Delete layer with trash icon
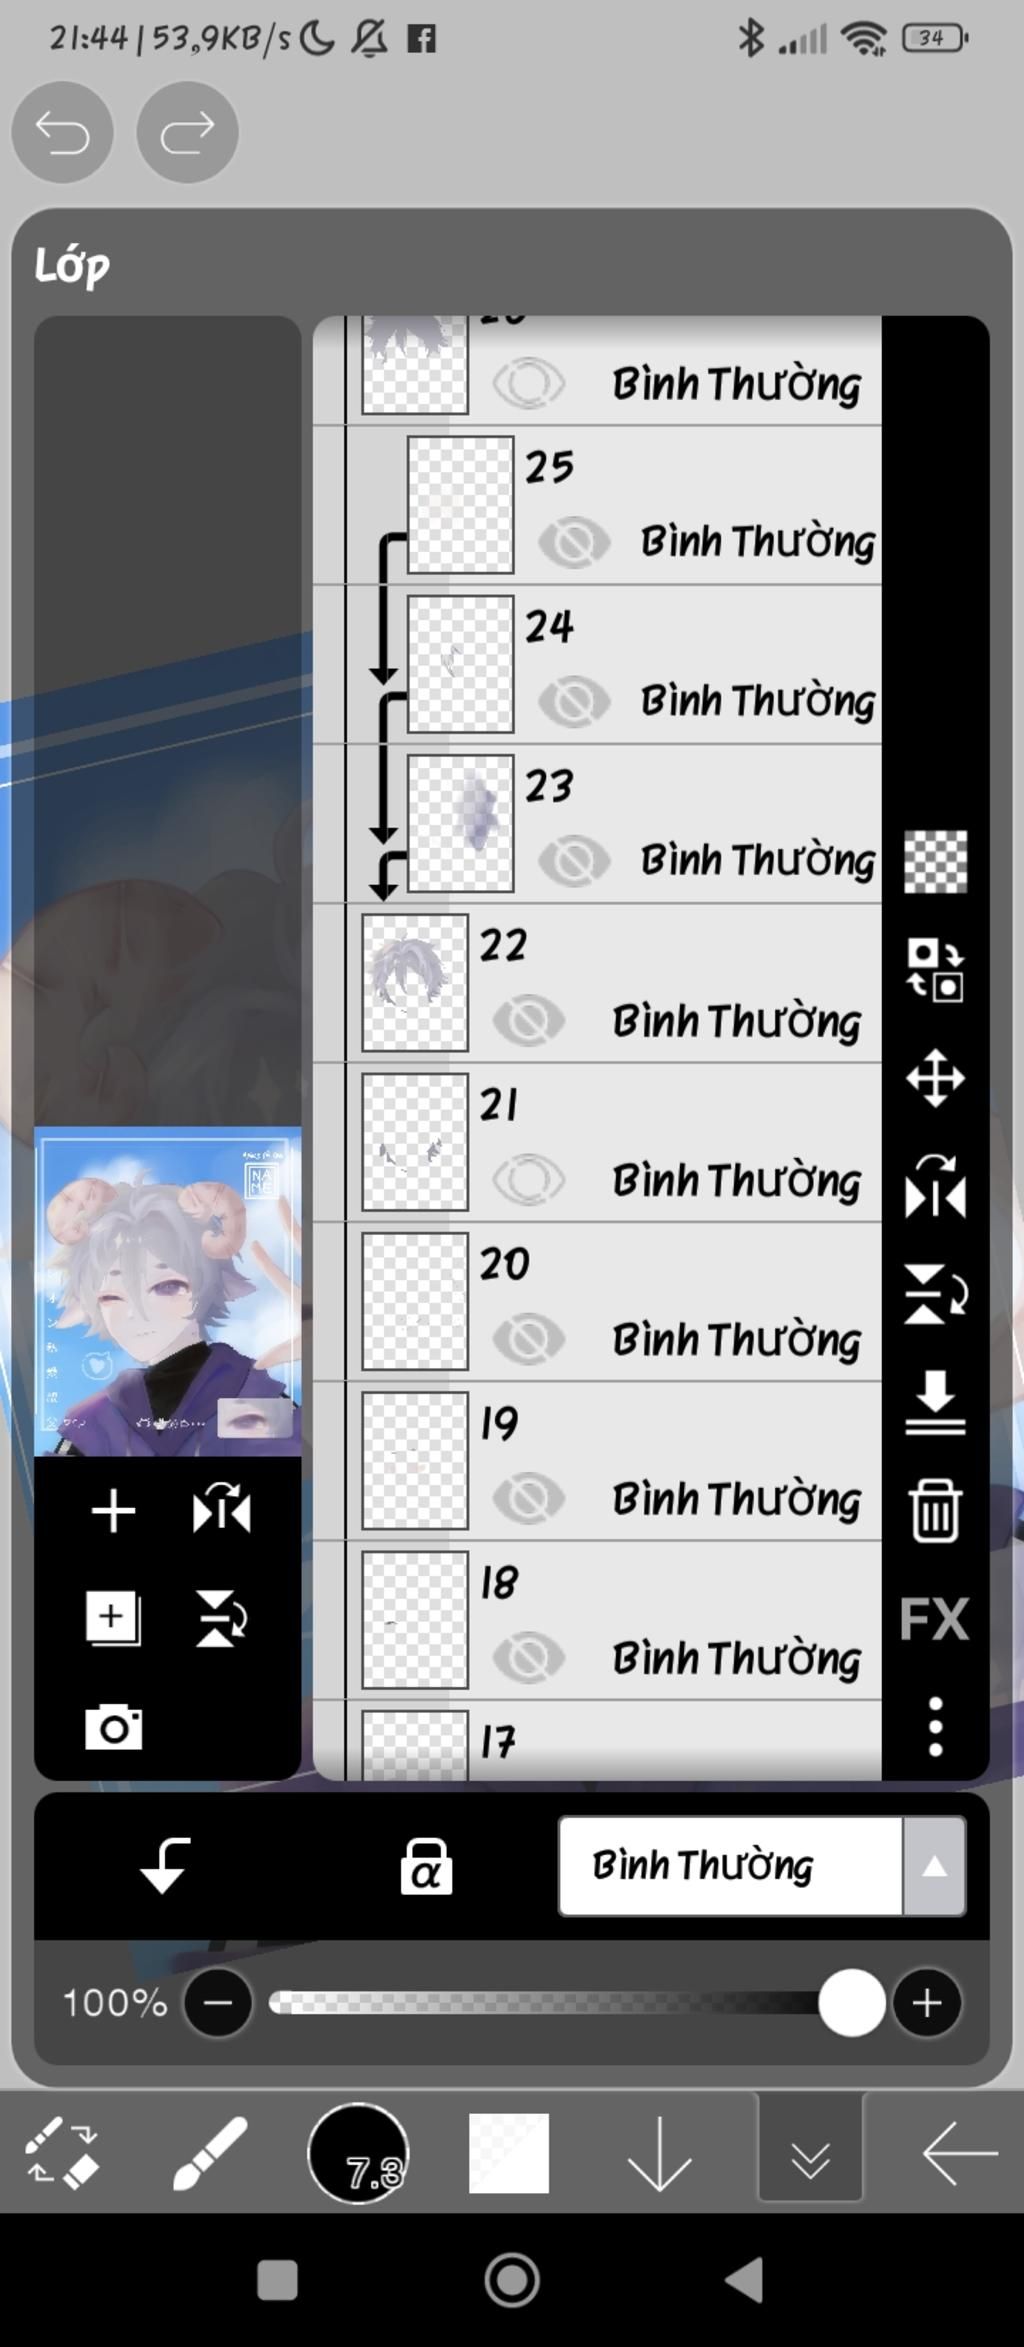The width and height of the screenshot is (1024, 2347). [935, 1511]
